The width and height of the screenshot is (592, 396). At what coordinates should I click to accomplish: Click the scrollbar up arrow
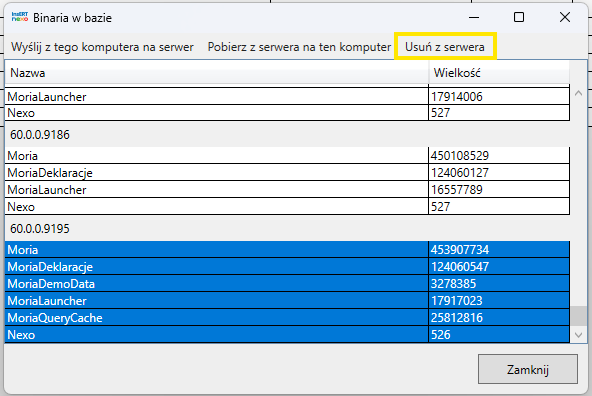click(x=578, y=93)
